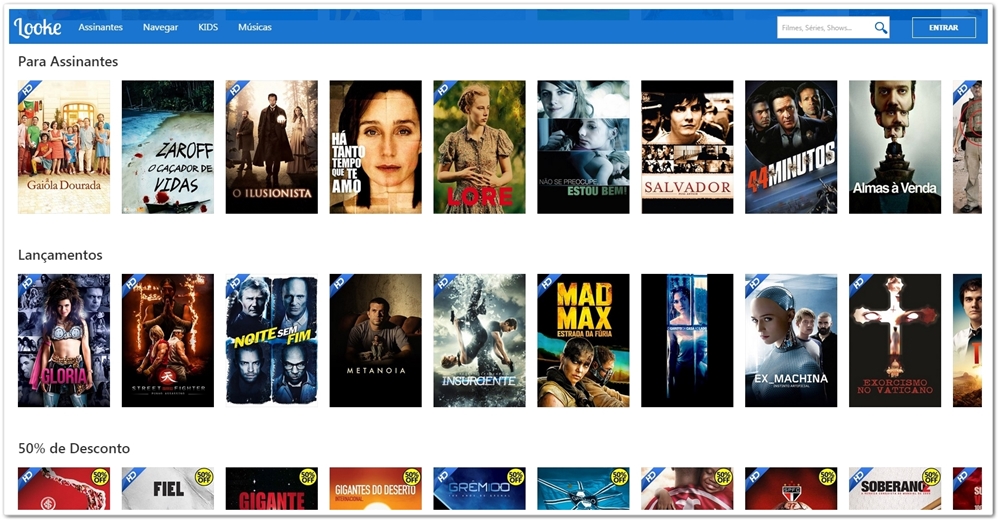Screen dimensions: 1000x522
Task: Select the Soberano 2 poster
Action: (x=895, y=489)
